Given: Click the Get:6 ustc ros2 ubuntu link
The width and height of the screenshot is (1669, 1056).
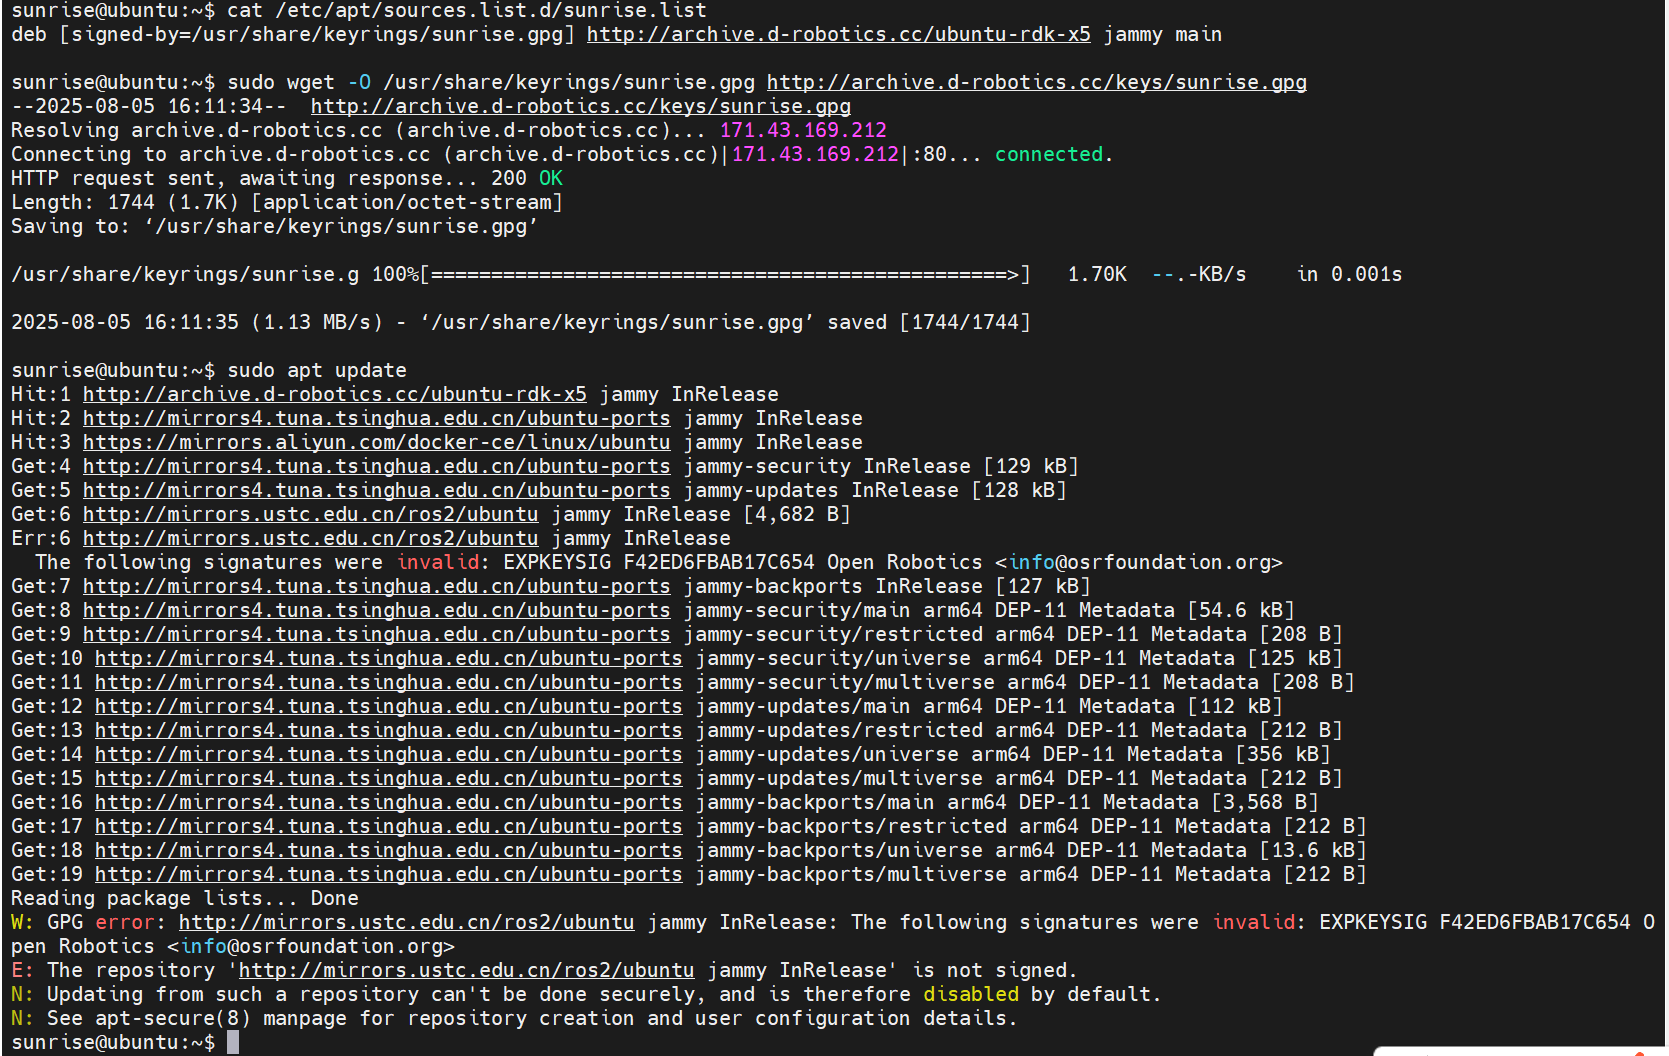Looking at the screenshot, I should [x=310, y=515].
